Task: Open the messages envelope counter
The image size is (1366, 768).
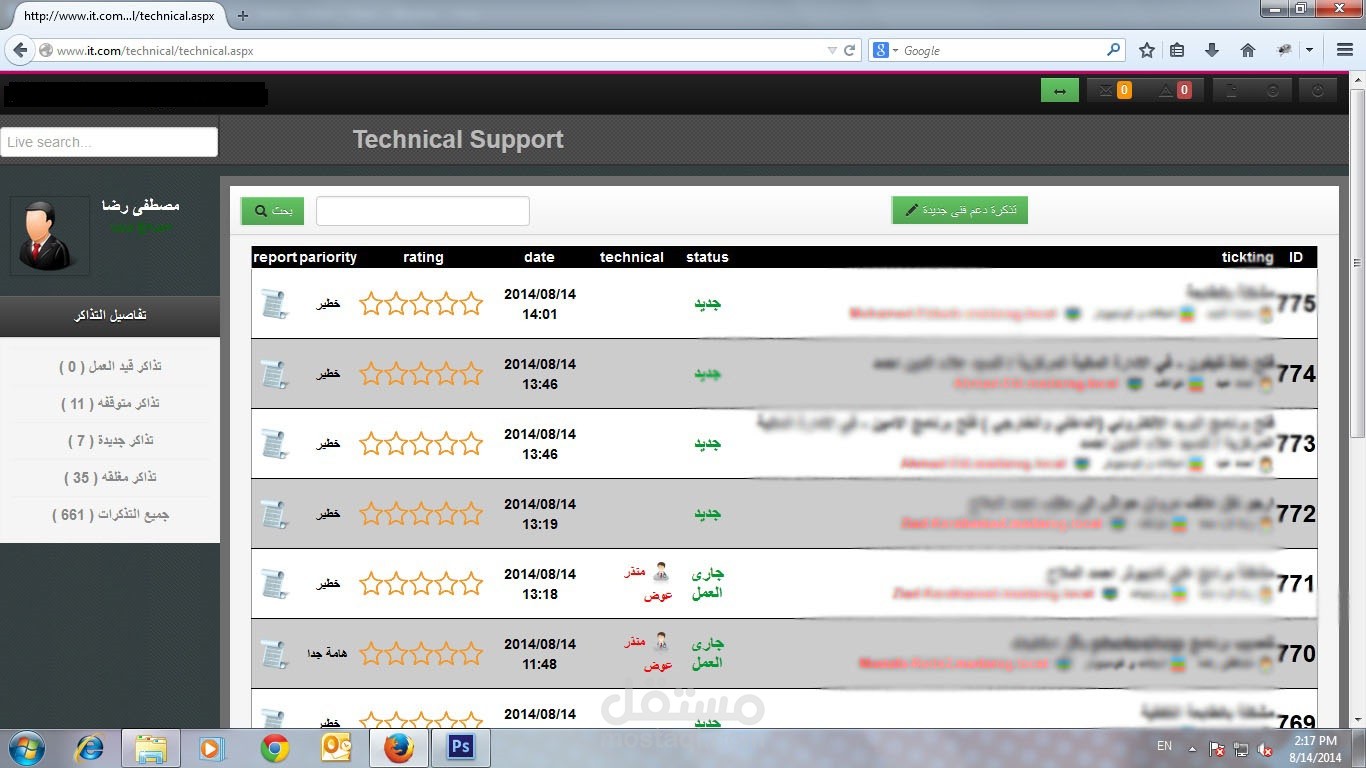Action: coord(1114,91)
